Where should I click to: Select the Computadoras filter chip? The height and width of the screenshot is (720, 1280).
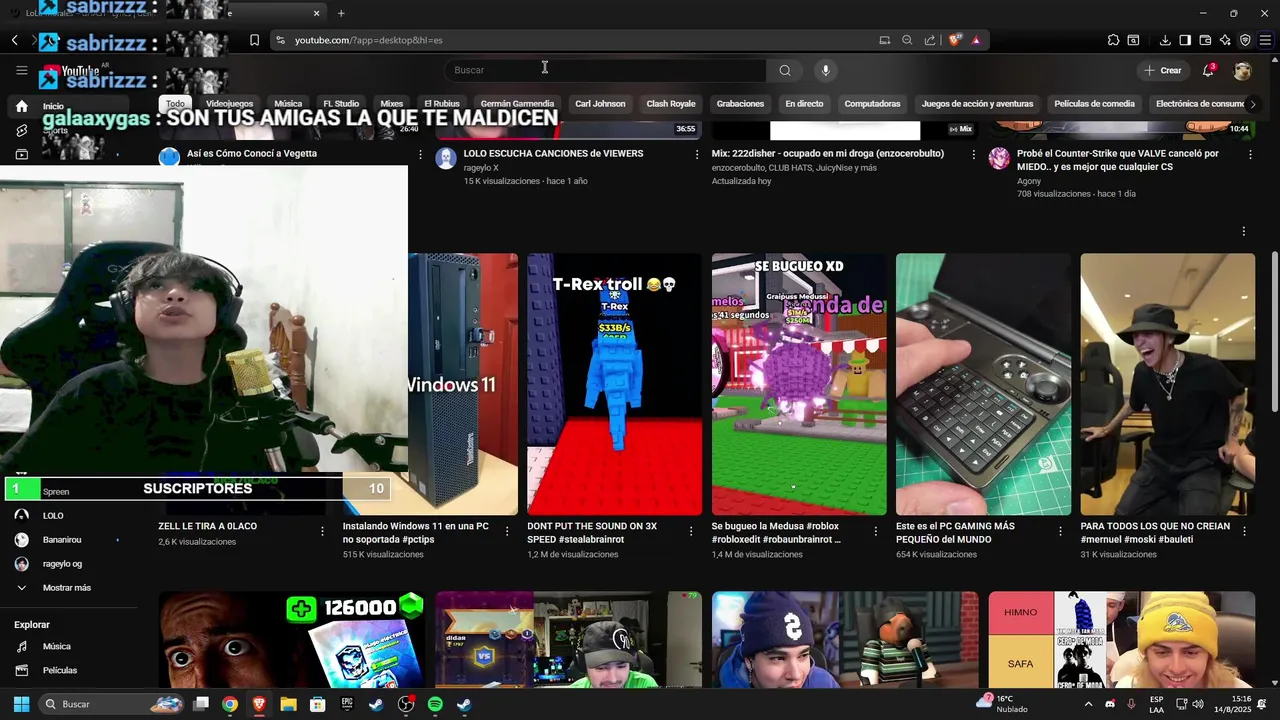pos(872,104)
